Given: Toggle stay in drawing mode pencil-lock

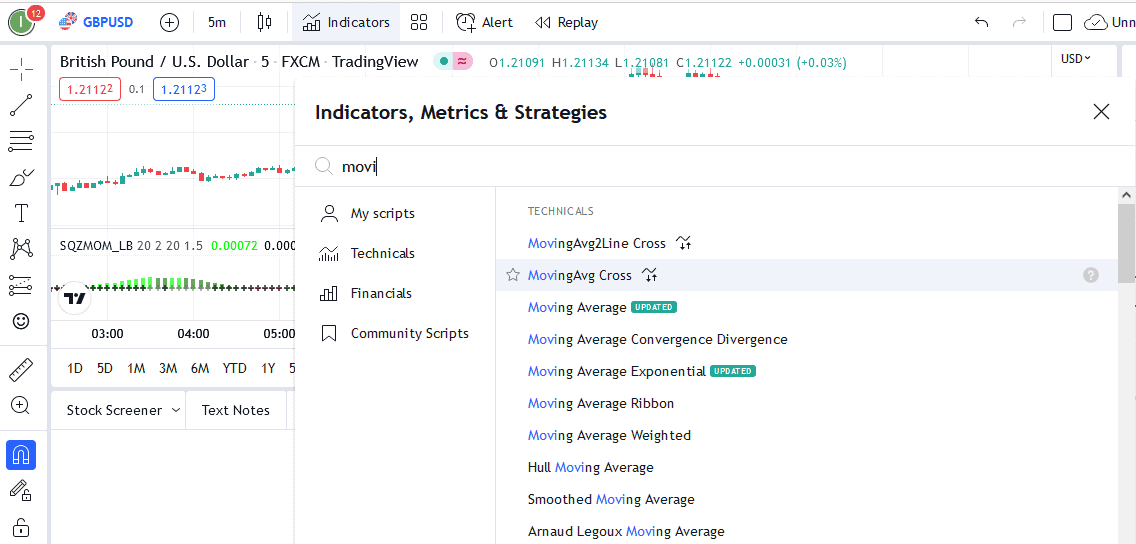Looking at the screenshot, I should pyautogui.click(x=22, y=490).
